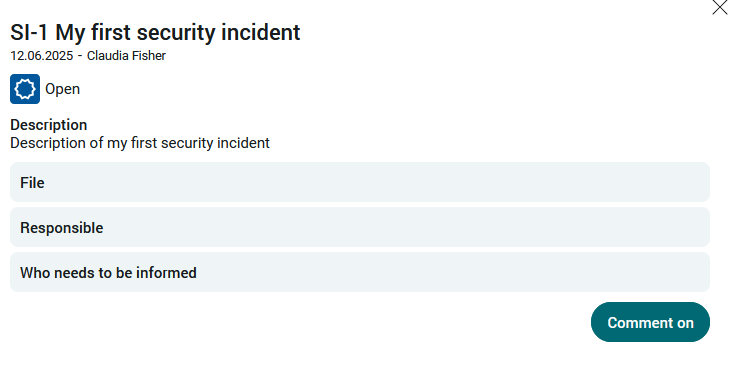Image resolution: width=730 pixels, height=365 pixels.
Task: Click the 'My first security incident' heading
Action: 178,33
